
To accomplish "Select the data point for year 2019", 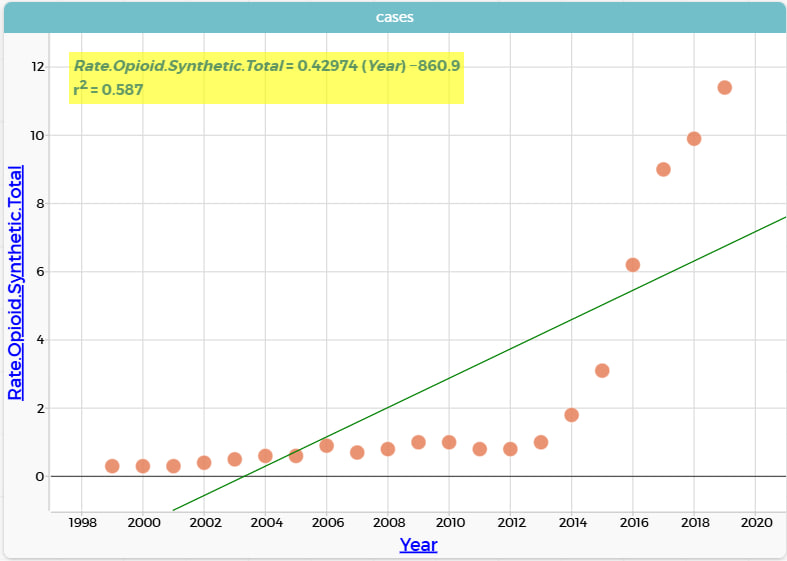I will pos(725,88).
